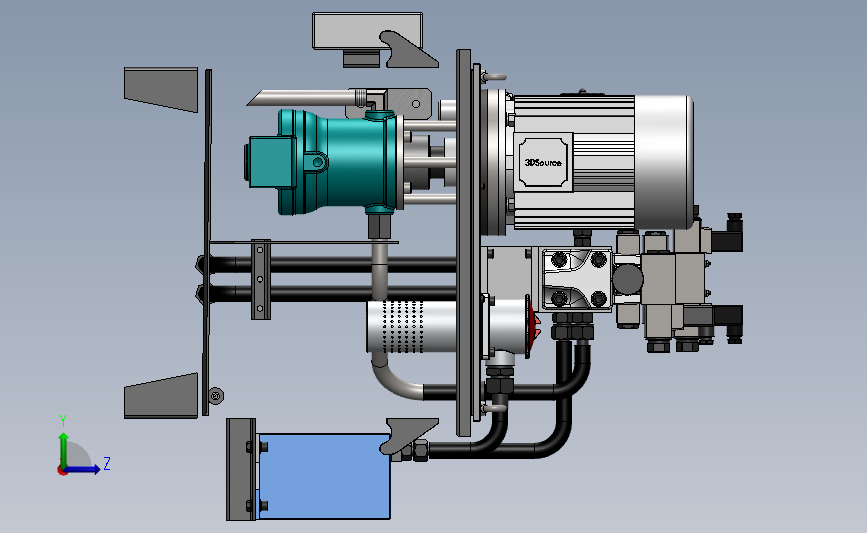Viewport: 867px width, 533px height.
Task: Select the blue rectangular cooler block
Action: (x=325, y=476)
